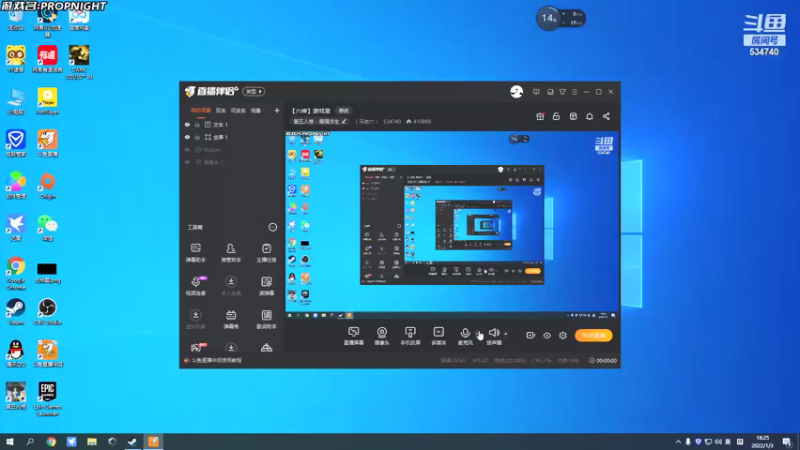
Task: Toggle the lock of 文本 1 source
Action: click(197, 124)
